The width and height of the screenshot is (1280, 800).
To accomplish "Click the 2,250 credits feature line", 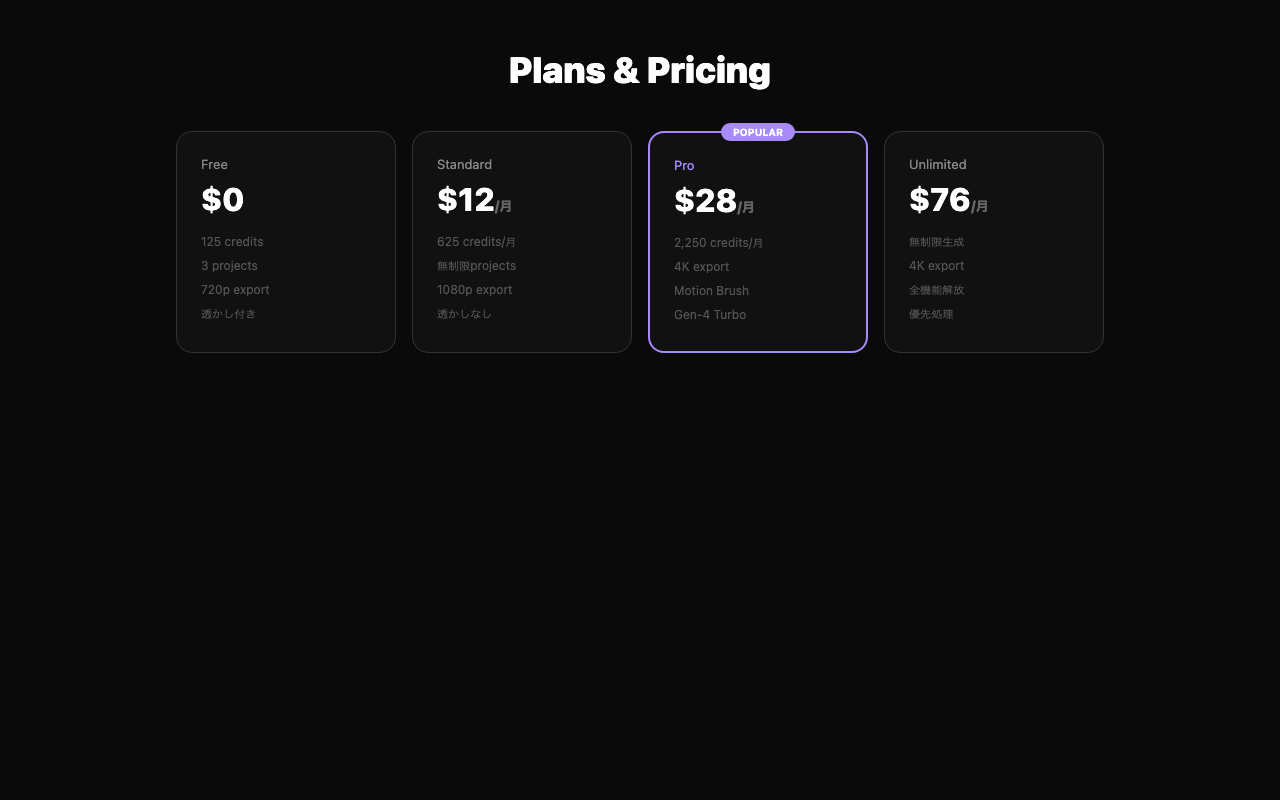I will click(718, 243).
